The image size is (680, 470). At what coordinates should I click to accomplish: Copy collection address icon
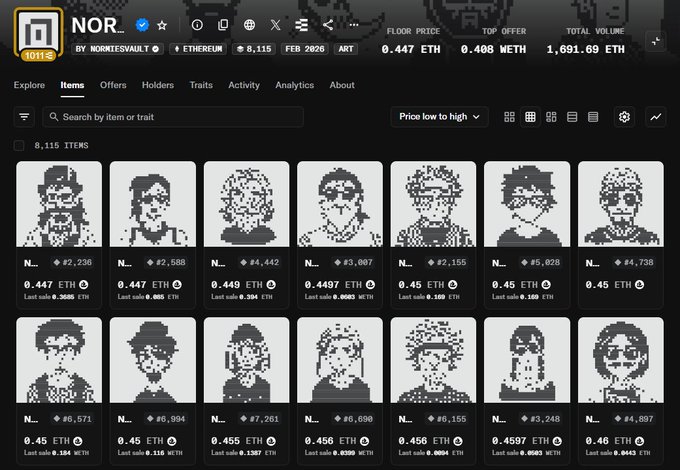(x=223, y=25)
